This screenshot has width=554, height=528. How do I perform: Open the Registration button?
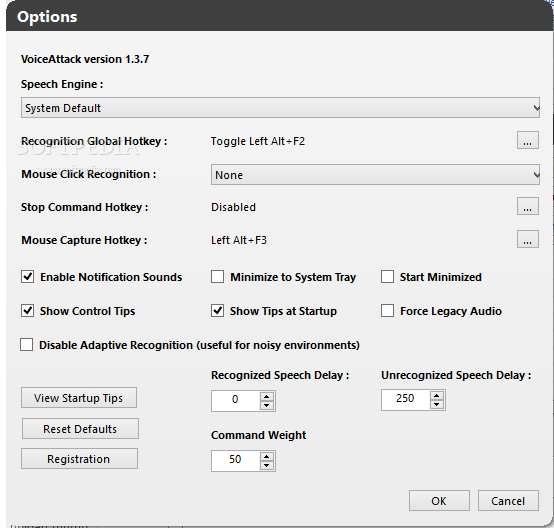(79, 459)
